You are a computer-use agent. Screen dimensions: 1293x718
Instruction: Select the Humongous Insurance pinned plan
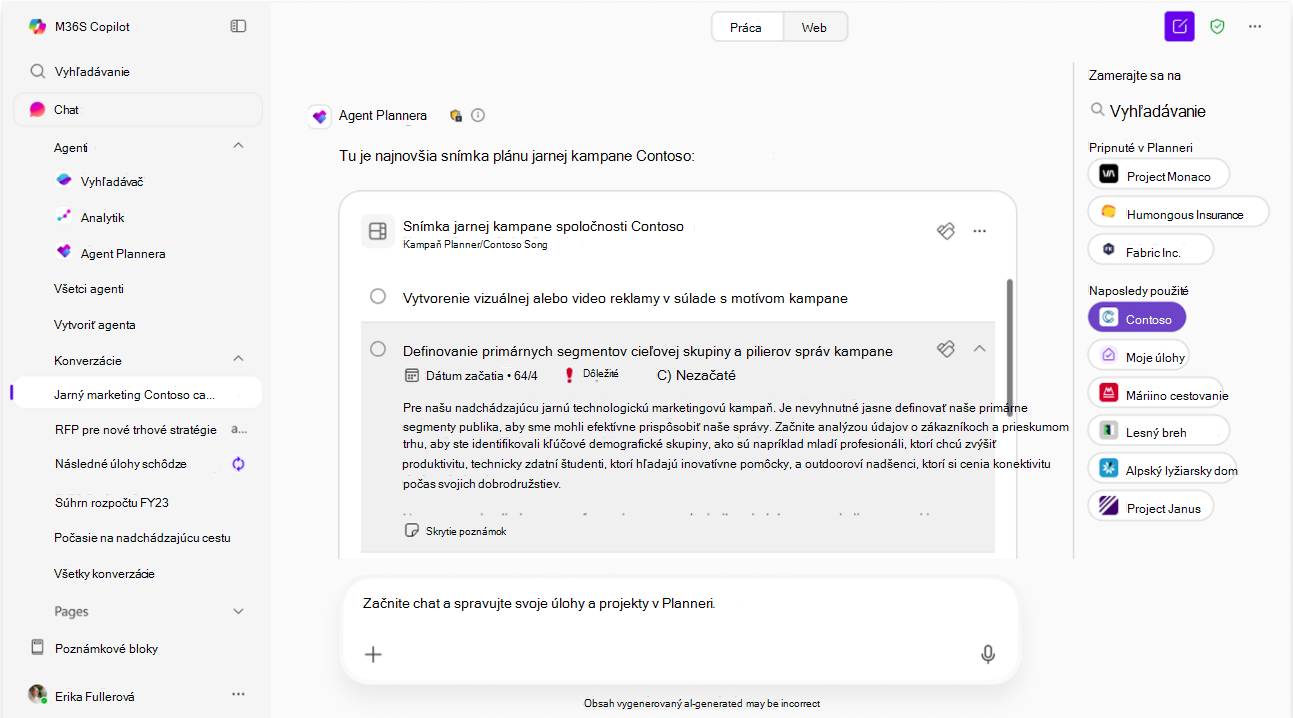[x=1178, y=212]
